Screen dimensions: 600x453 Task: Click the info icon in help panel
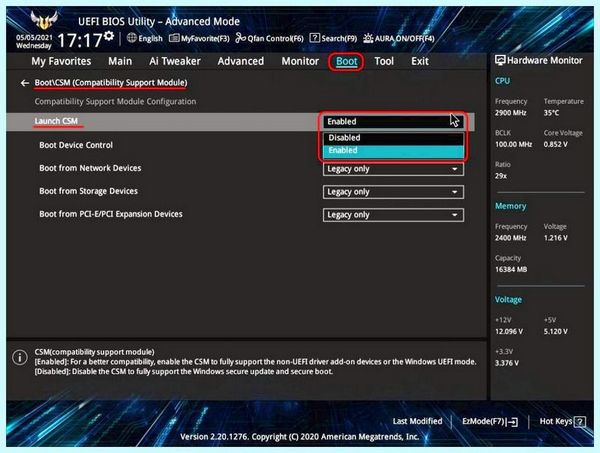click(x=20, y=357)
